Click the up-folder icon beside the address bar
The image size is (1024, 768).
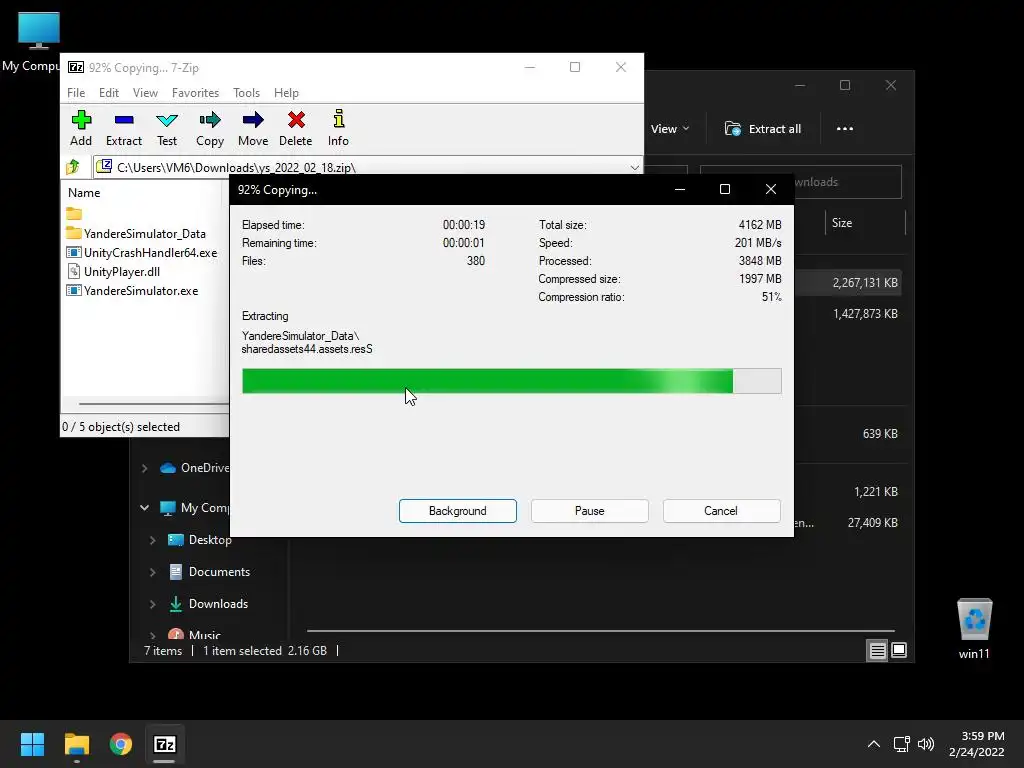pos(73,167)
